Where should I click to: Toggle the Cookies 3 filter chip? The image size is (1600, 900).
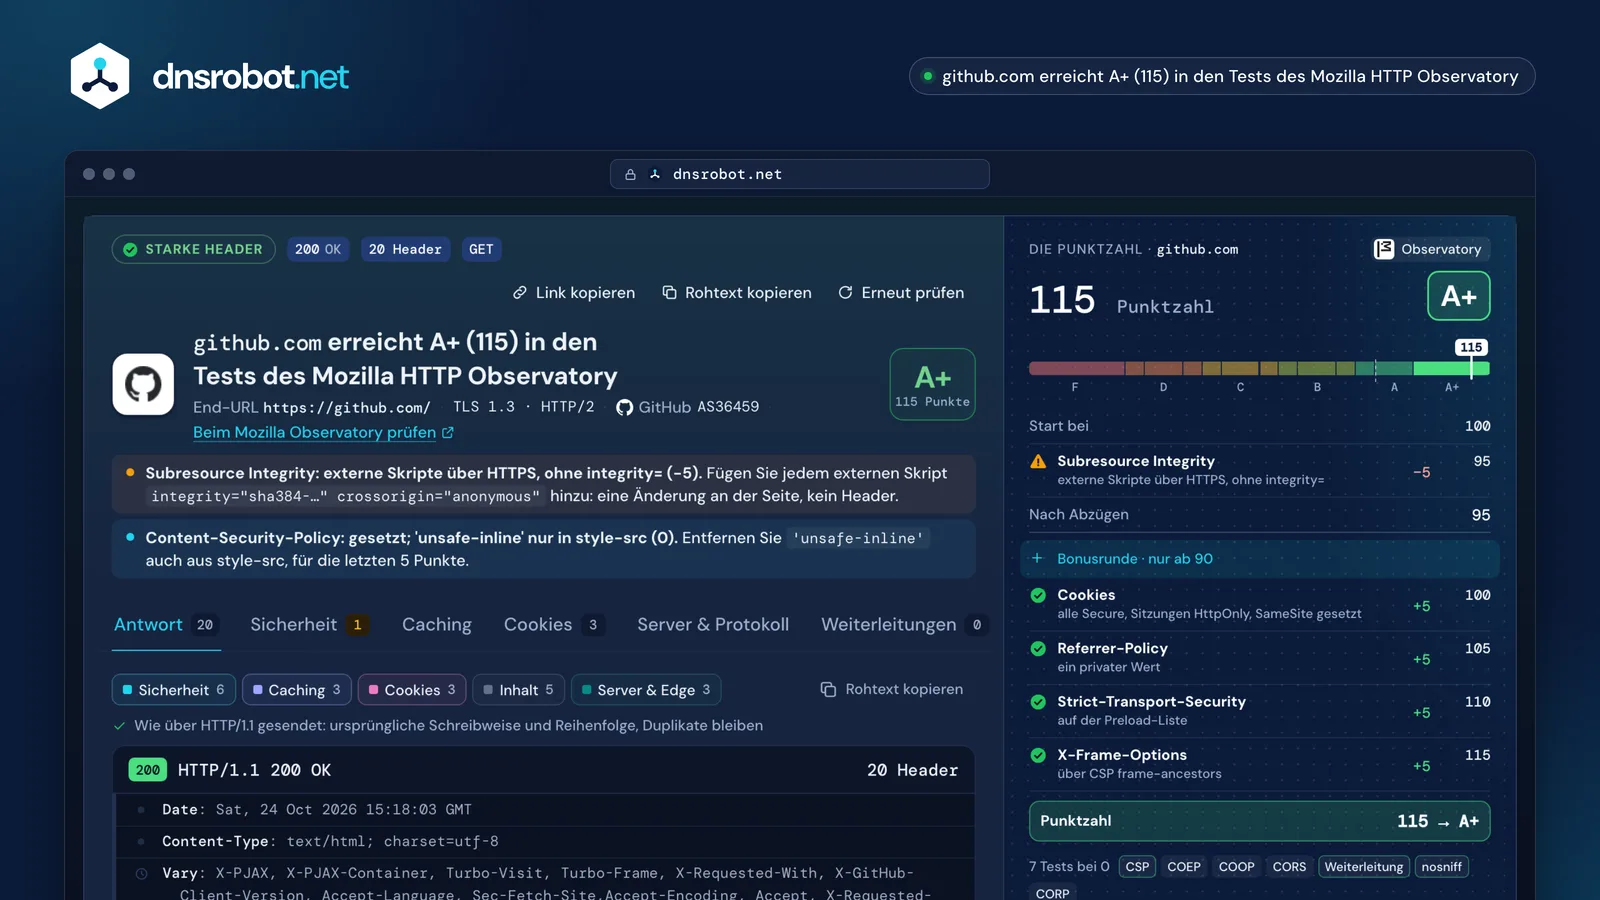pos(412,690)
